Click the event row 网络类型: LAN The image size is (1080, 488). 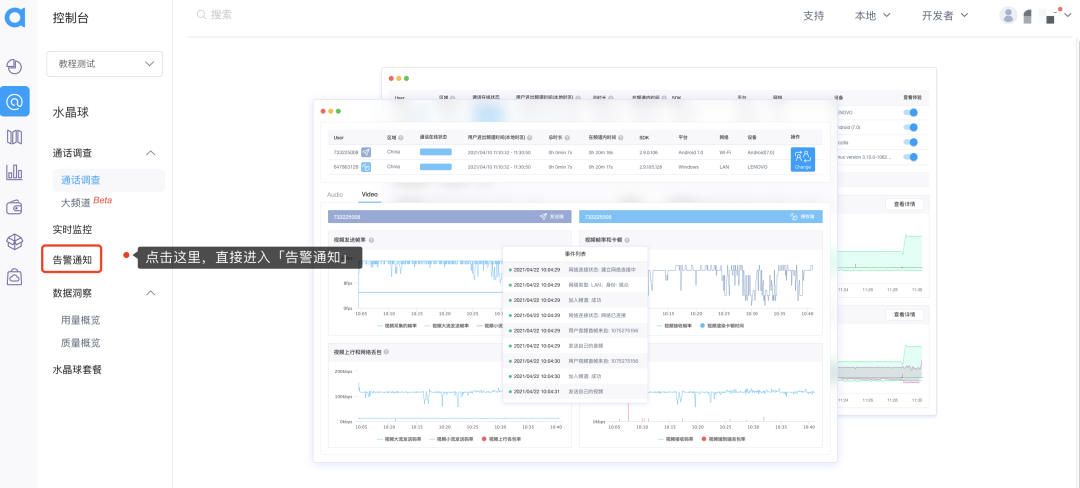575,284
